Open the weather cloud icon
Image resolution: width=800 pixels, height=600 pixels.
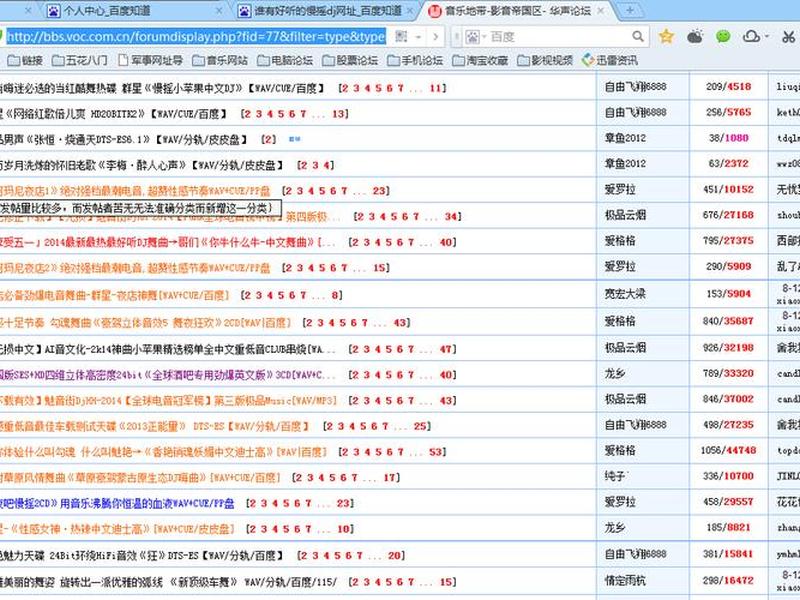695,37
